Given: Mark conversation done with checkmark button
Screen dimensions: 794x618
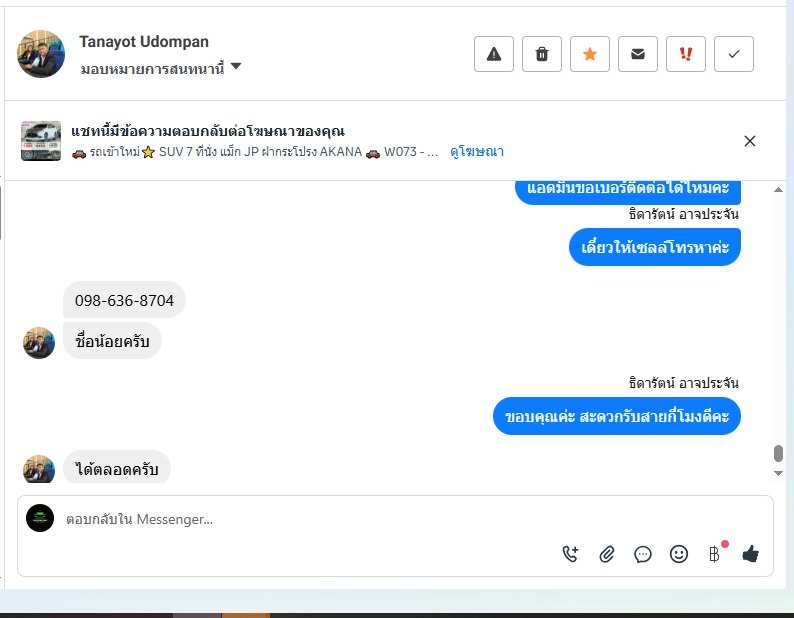Looking at the screenshot, I should pyautogui.click(x=734, y=54).
